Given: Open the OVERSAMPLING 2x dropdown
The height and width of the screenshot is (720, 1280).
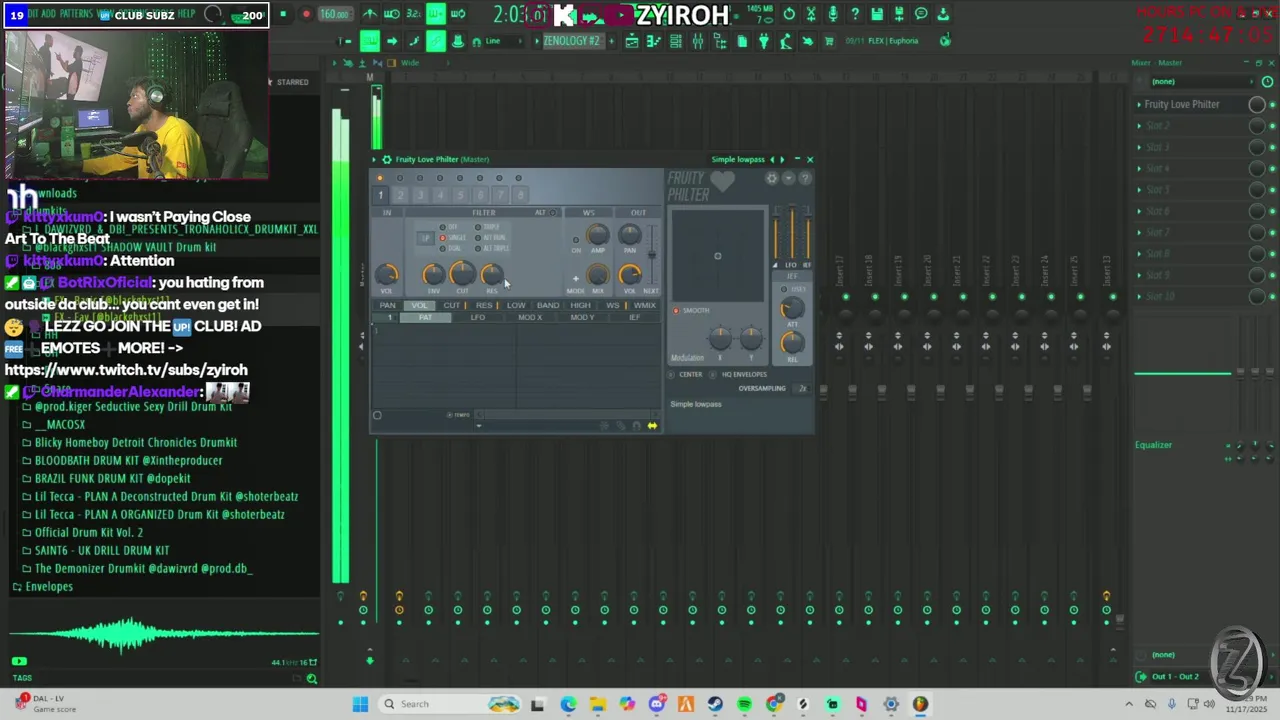Looking at the screenshot, I should (x=802, y=388).
